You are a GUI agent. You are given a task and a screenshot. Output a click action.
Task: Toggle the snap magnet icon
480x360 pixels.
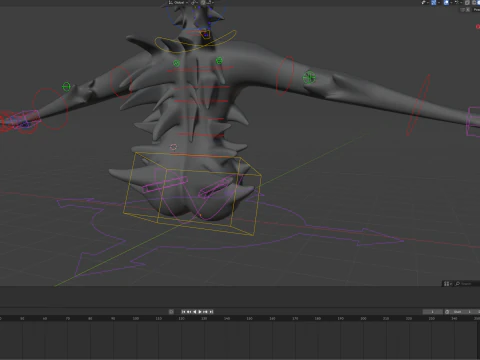point(203,2)
